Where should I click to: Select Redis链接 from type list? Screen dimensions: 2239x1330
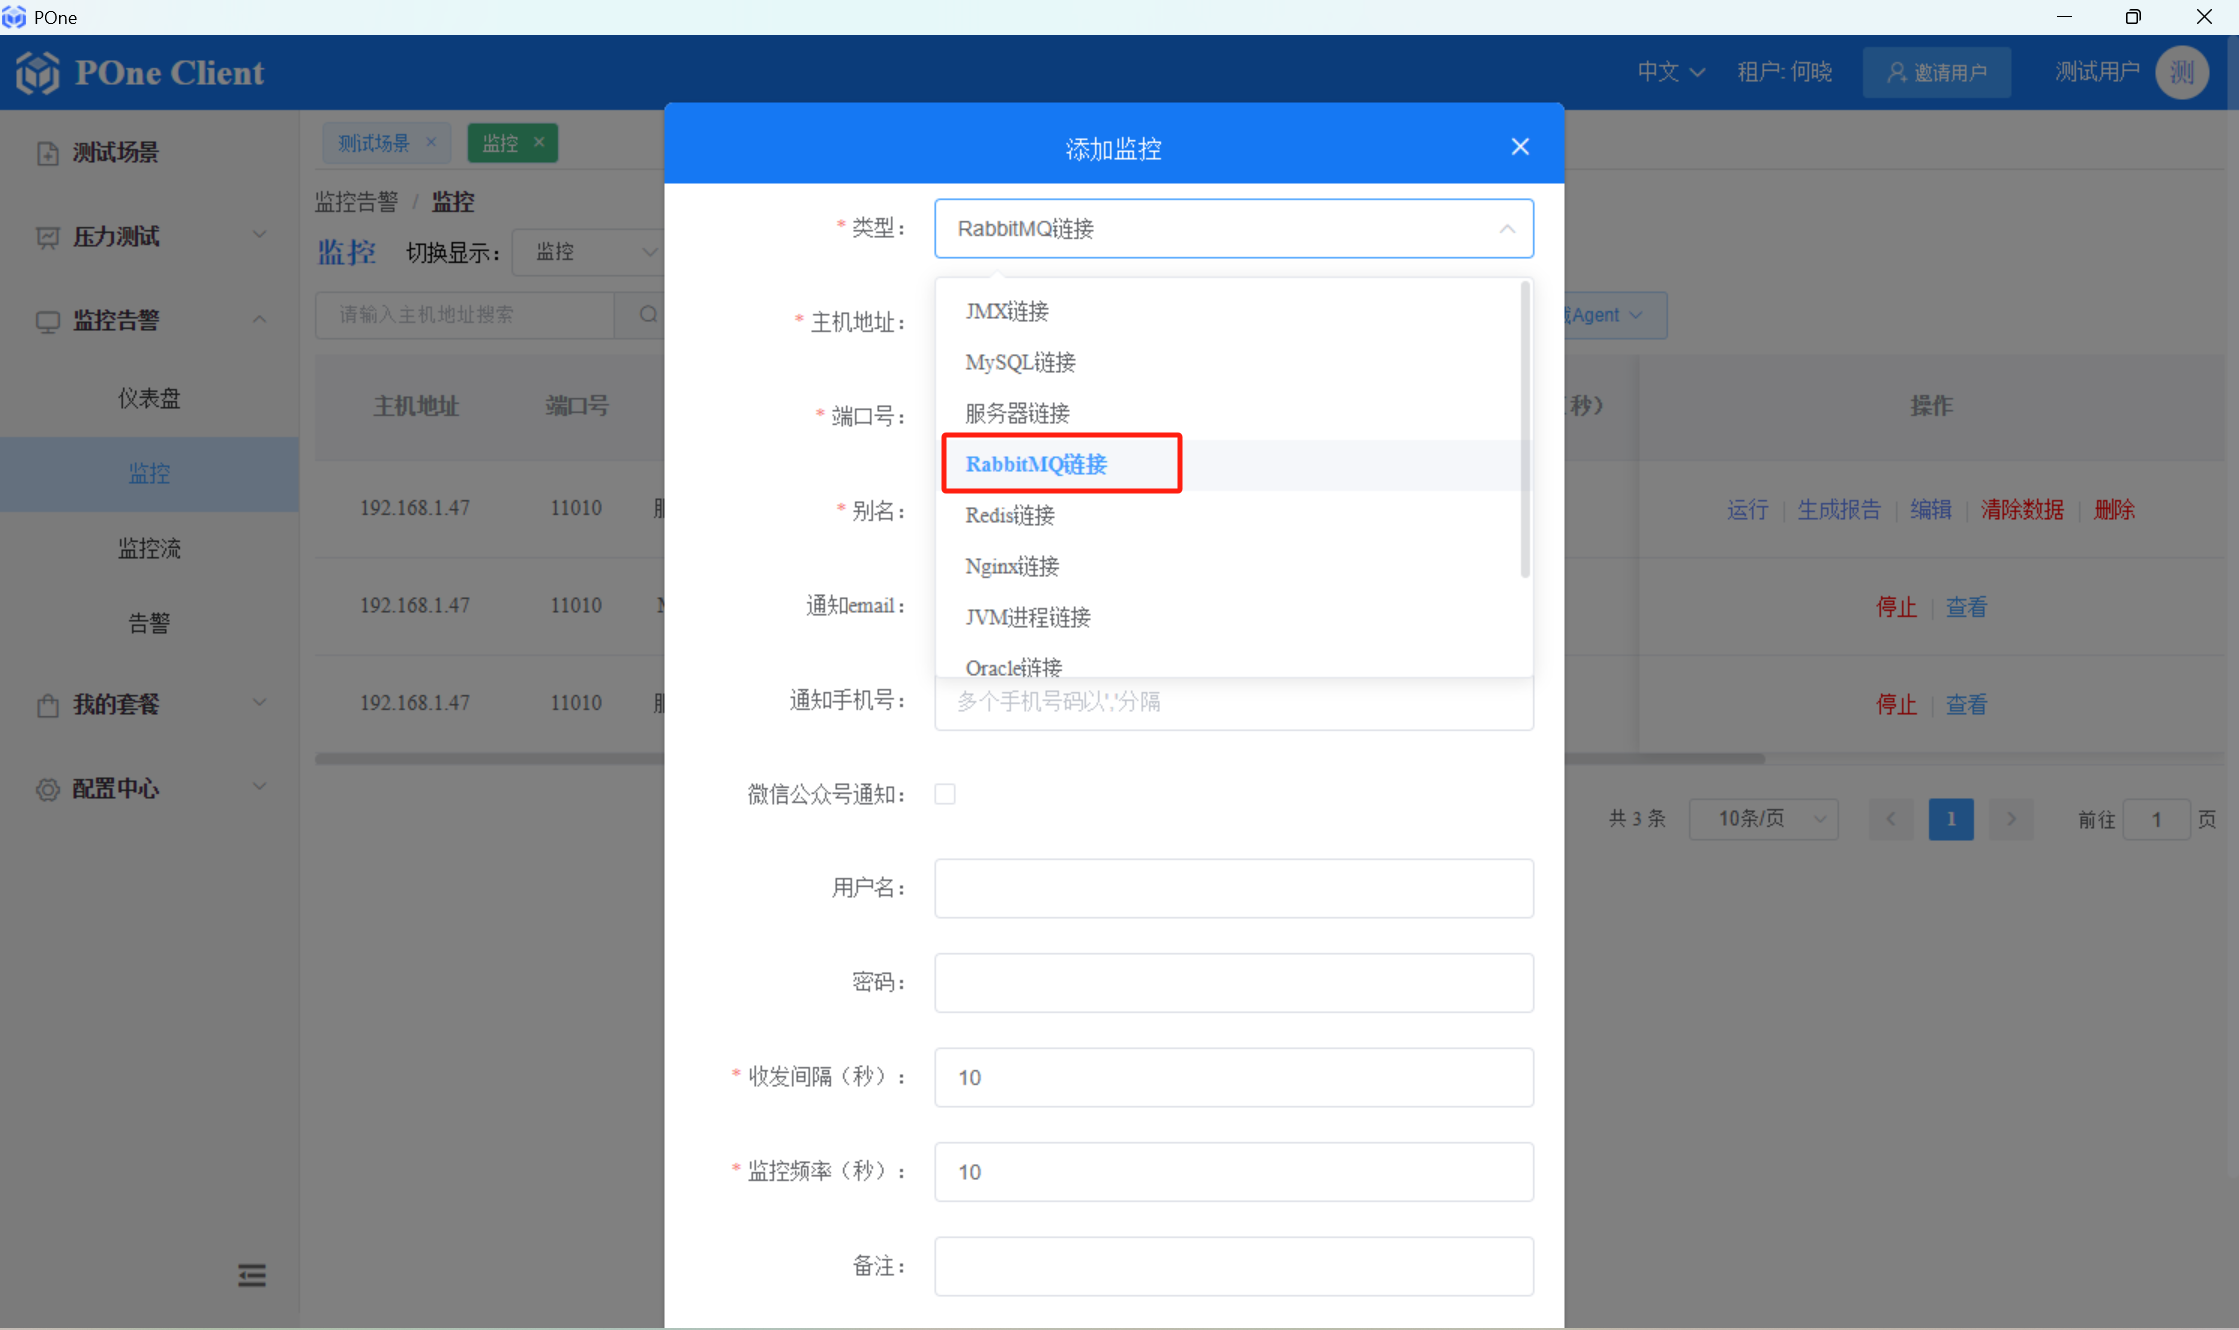pyautogui.click(x=1010, y=515)
